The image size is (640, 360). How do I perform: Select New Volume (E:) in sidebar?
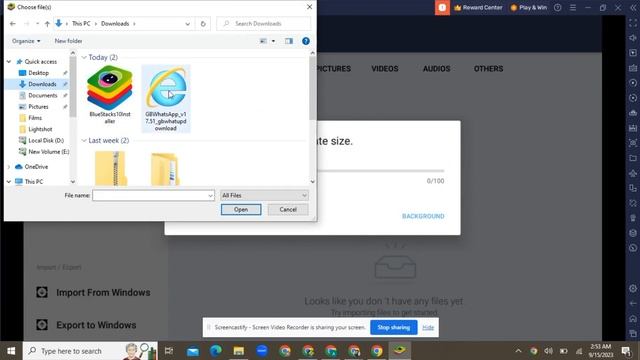[x=48, y=152]
